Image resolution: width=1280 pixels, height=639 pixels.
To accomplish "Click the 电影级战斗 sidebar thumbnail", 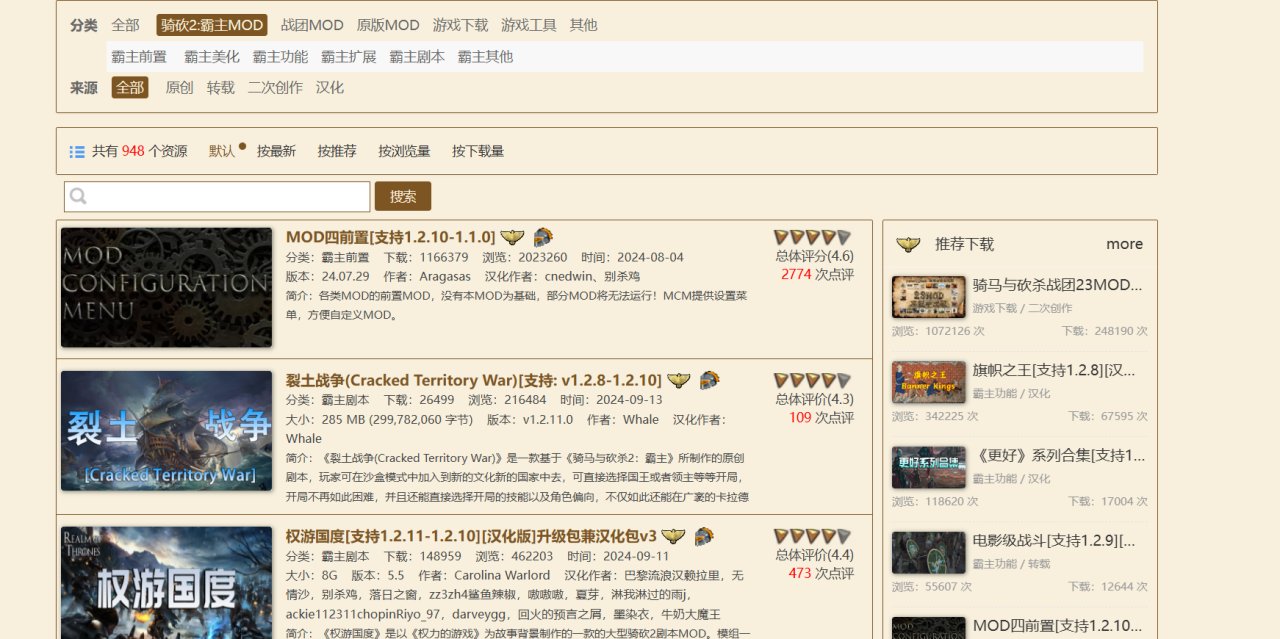I will (x=929, y=553).
